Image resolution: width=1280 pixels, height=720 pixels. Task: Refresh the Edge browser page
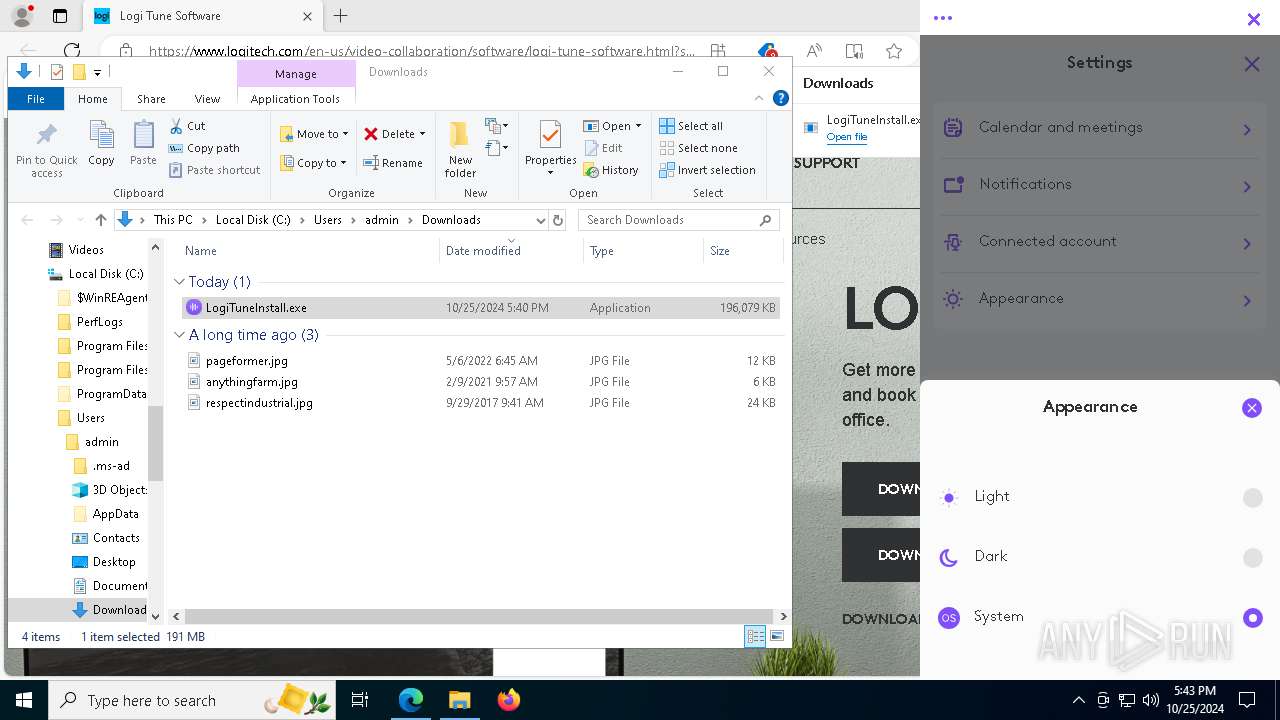71,50
